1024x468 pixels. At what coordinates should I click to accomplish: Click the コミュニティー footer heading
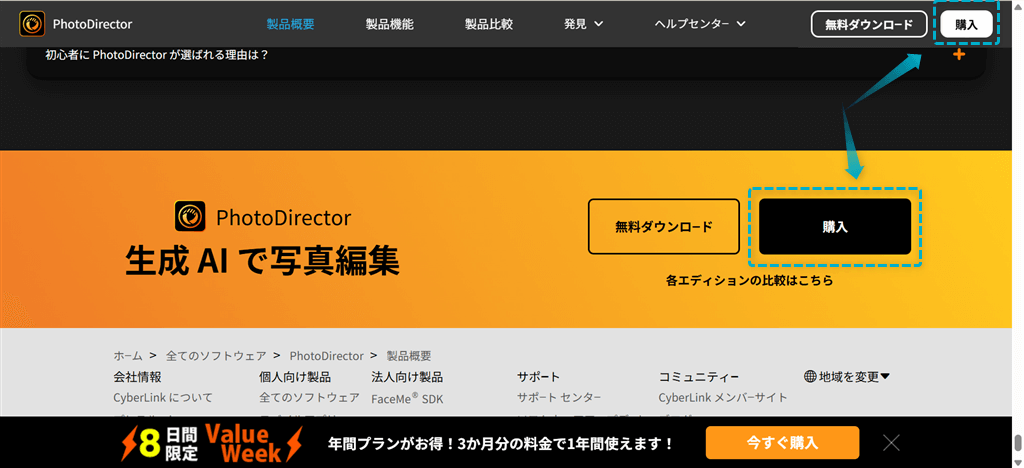[x=699, y=377]
